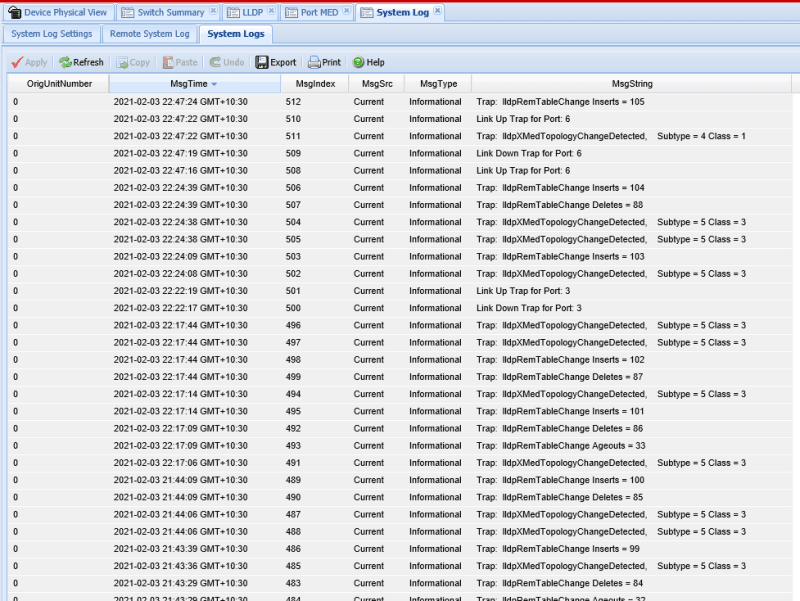Select the MsgIndex 487 cell
This screenshot has width=800, height=601.
pyautogui.click(x=293, y=514)
